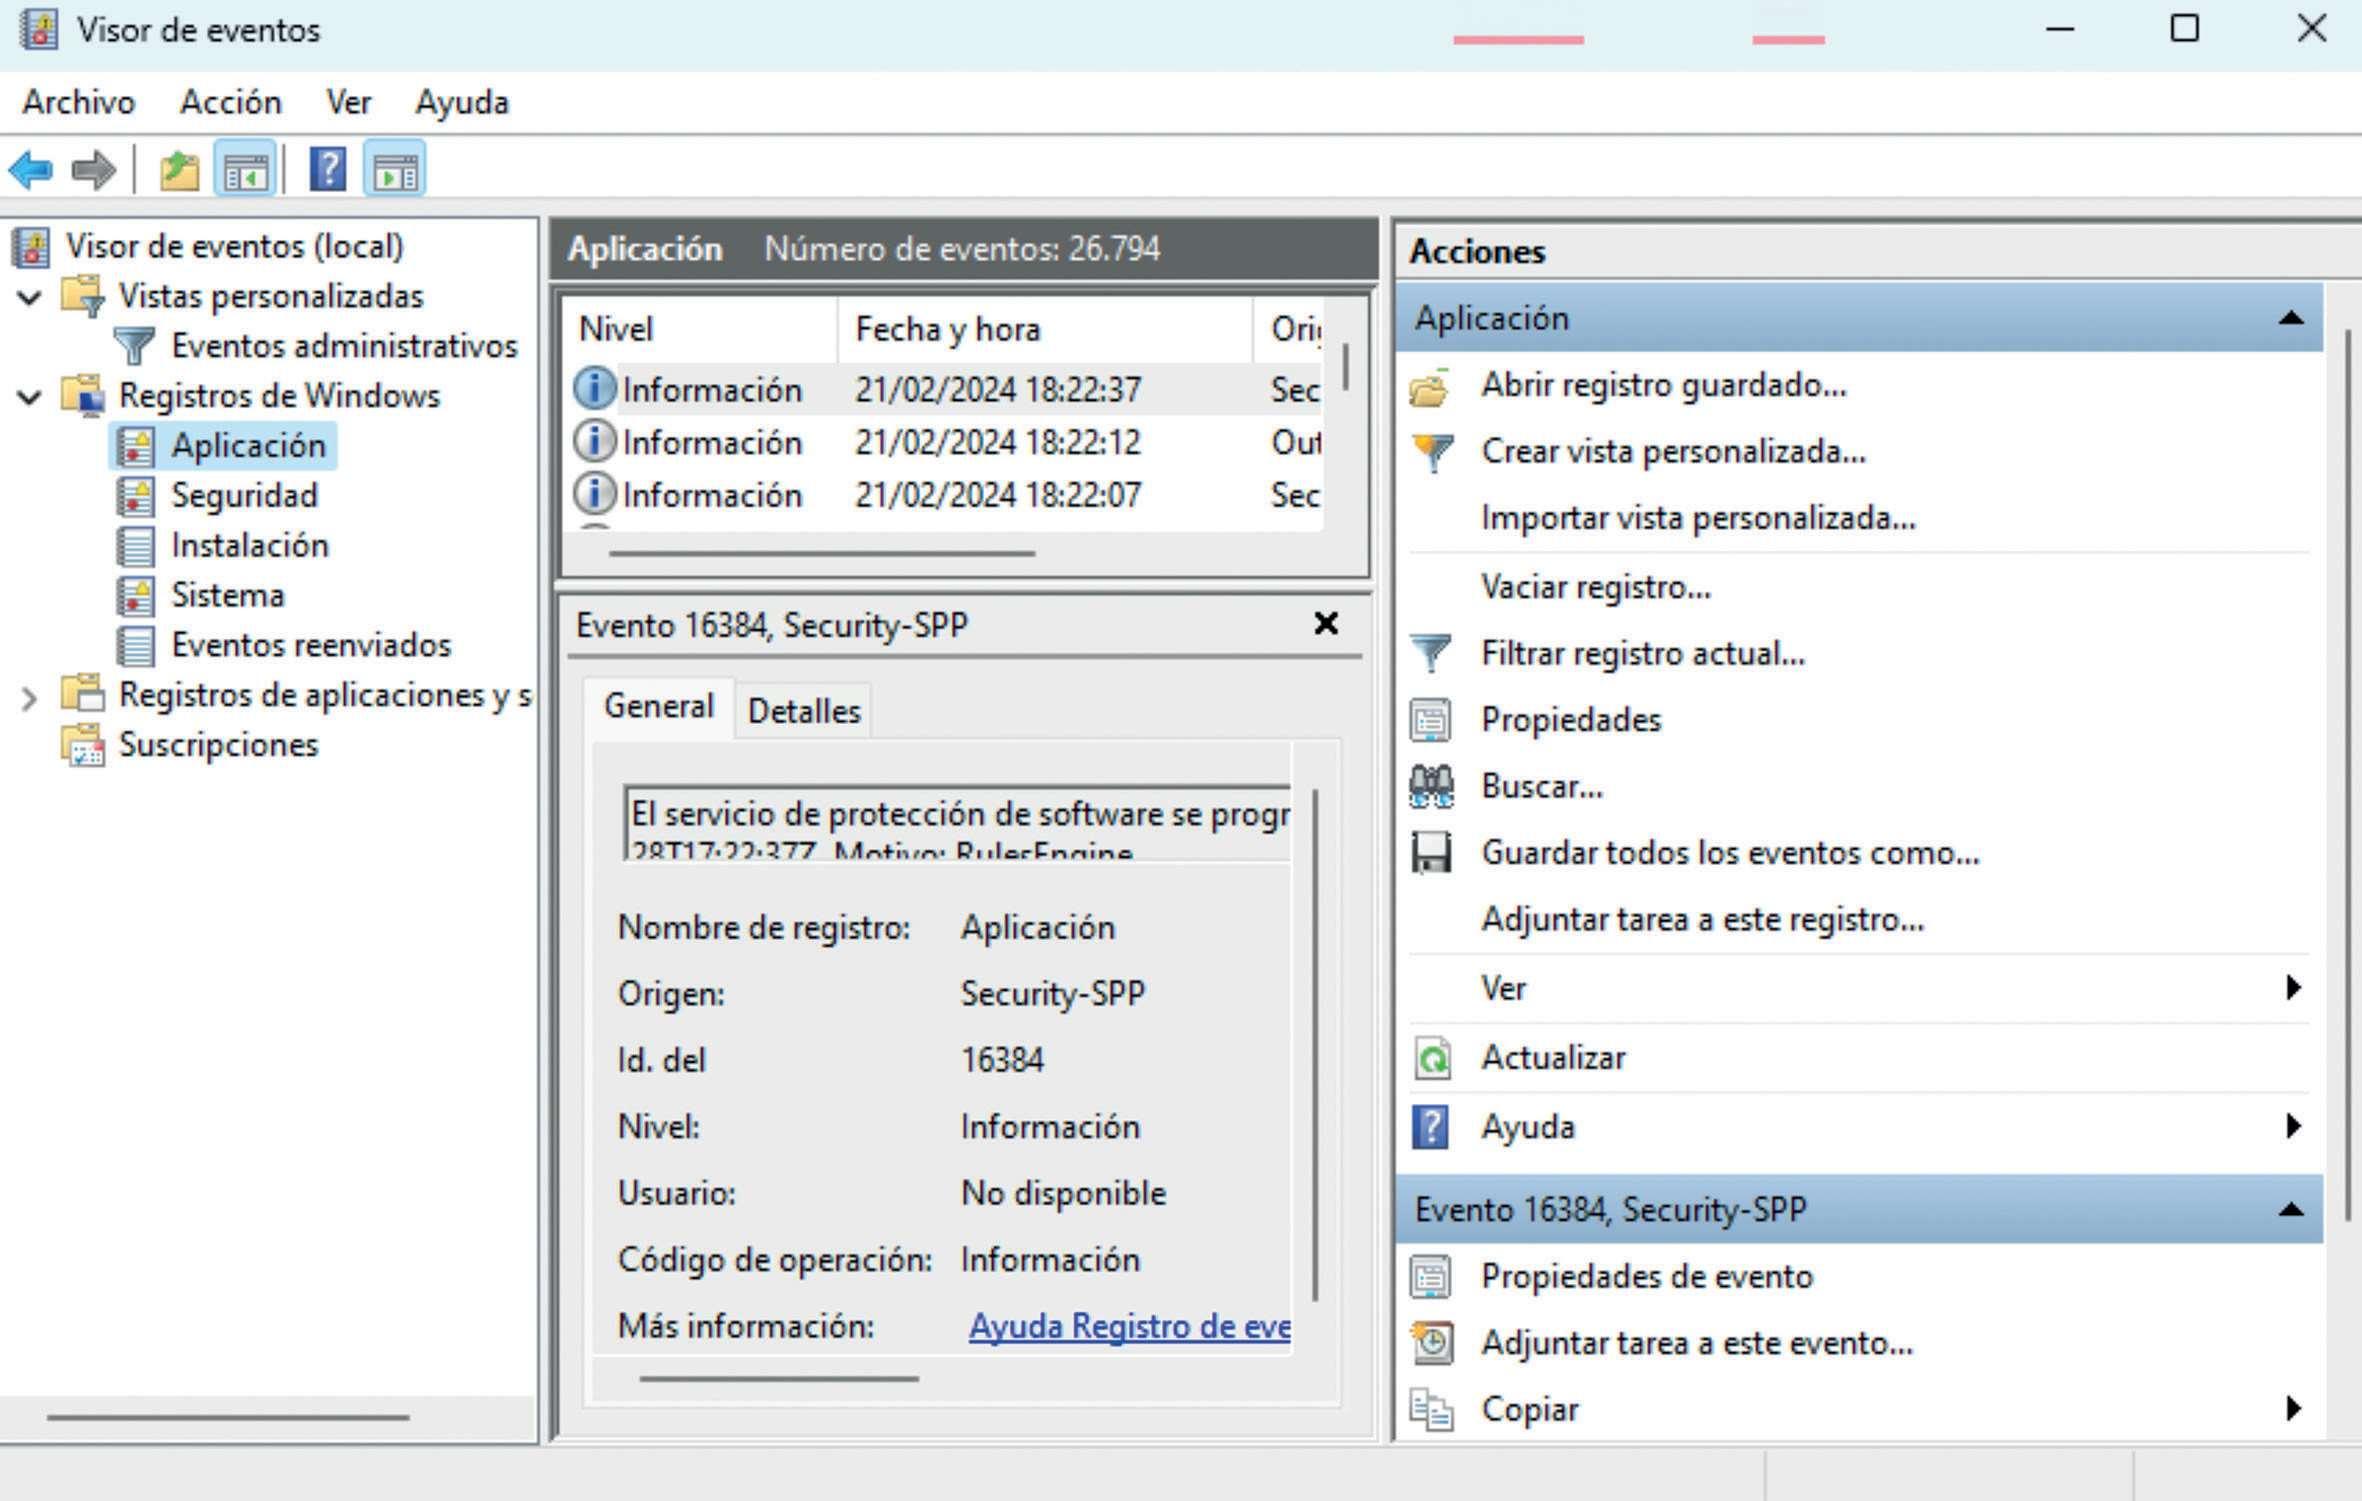2362x1501 pixels.
Task: Click the blue help question mark toolbar icon
Action: [327, 170]
